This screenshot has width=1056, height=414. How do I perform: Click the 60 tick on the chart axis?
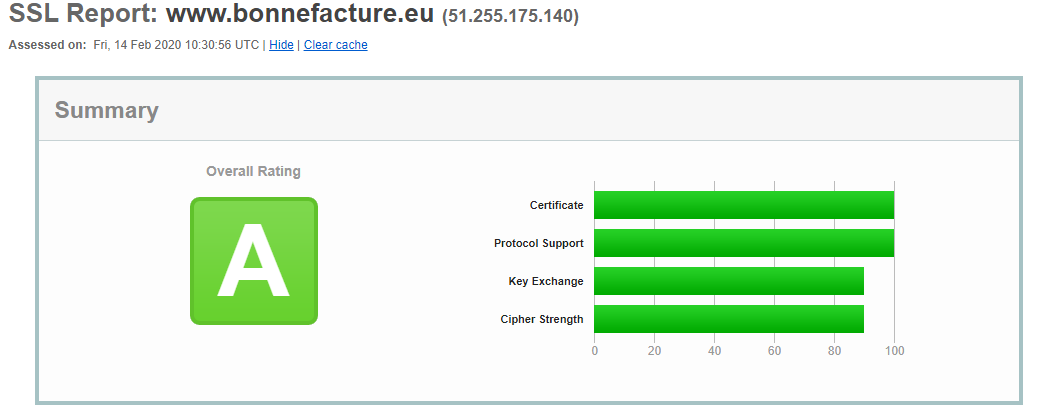[774, 351]
